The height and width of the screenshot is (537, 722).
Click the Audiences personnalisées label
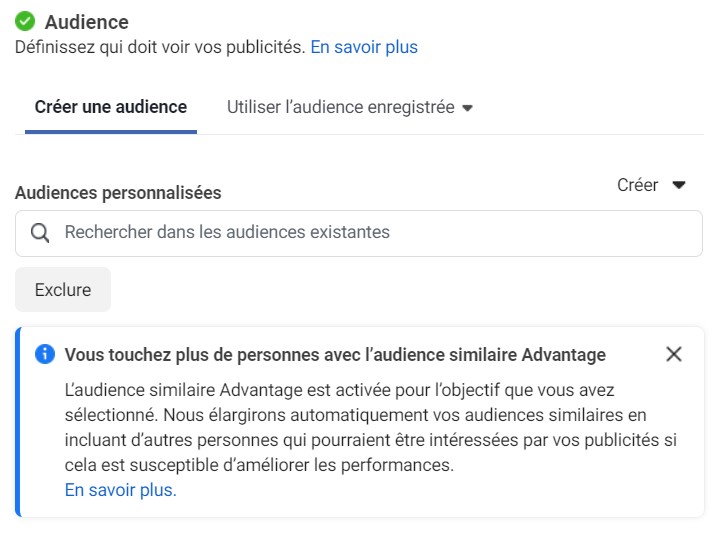coord(118,193)
